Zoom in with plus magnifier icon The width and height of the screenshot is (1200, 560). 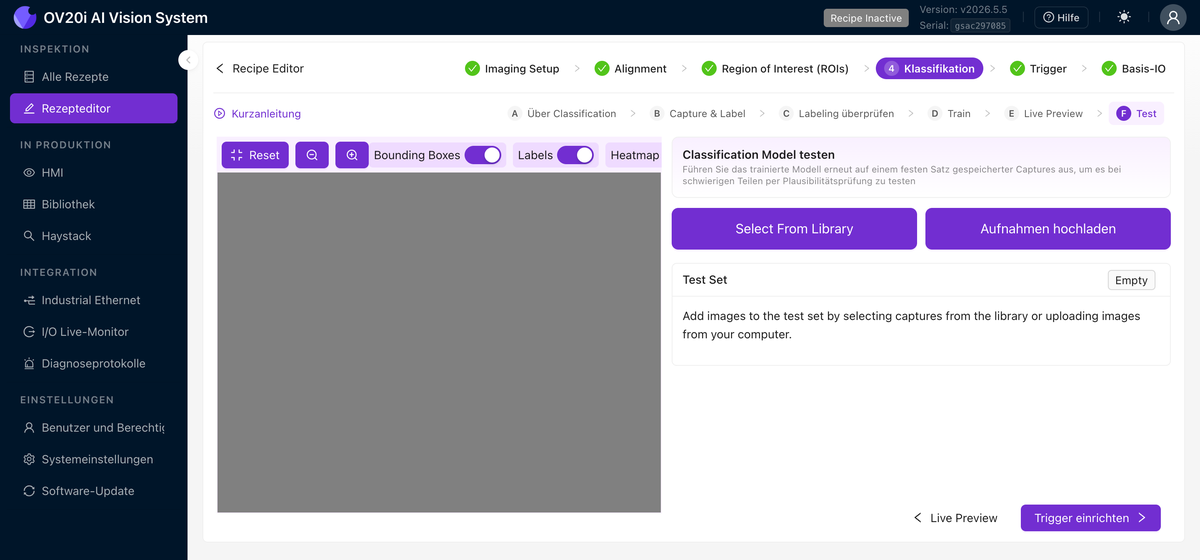click(x=352, y=155)
